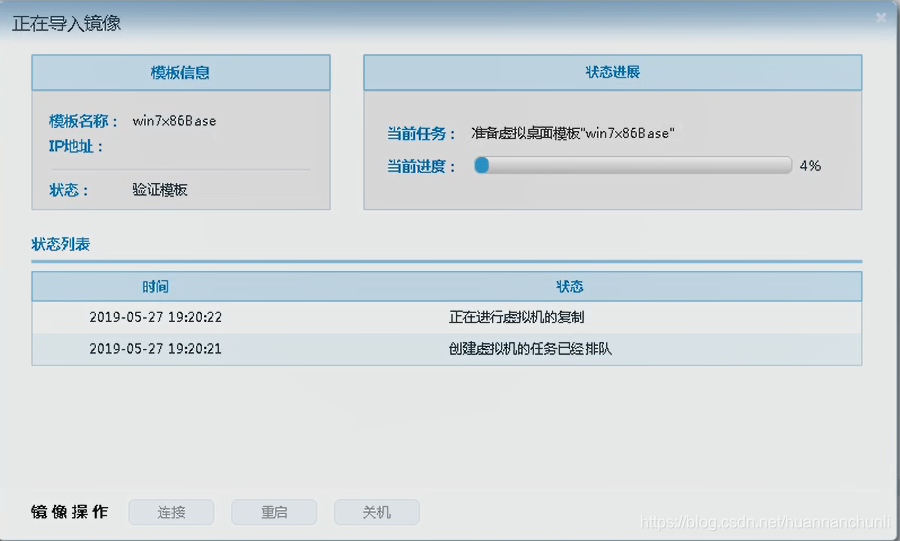Click the current task text 准备虚拟桌面模板
The width and height of the screenshot is (900, 541).
(572, 133)
